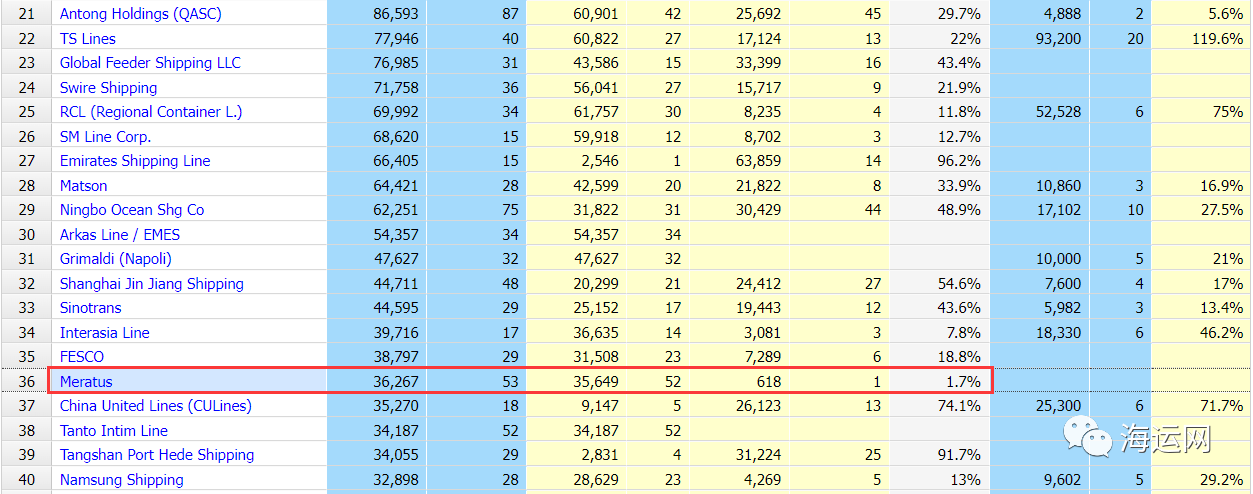Click Antong total TEU value 86,593

395,14
